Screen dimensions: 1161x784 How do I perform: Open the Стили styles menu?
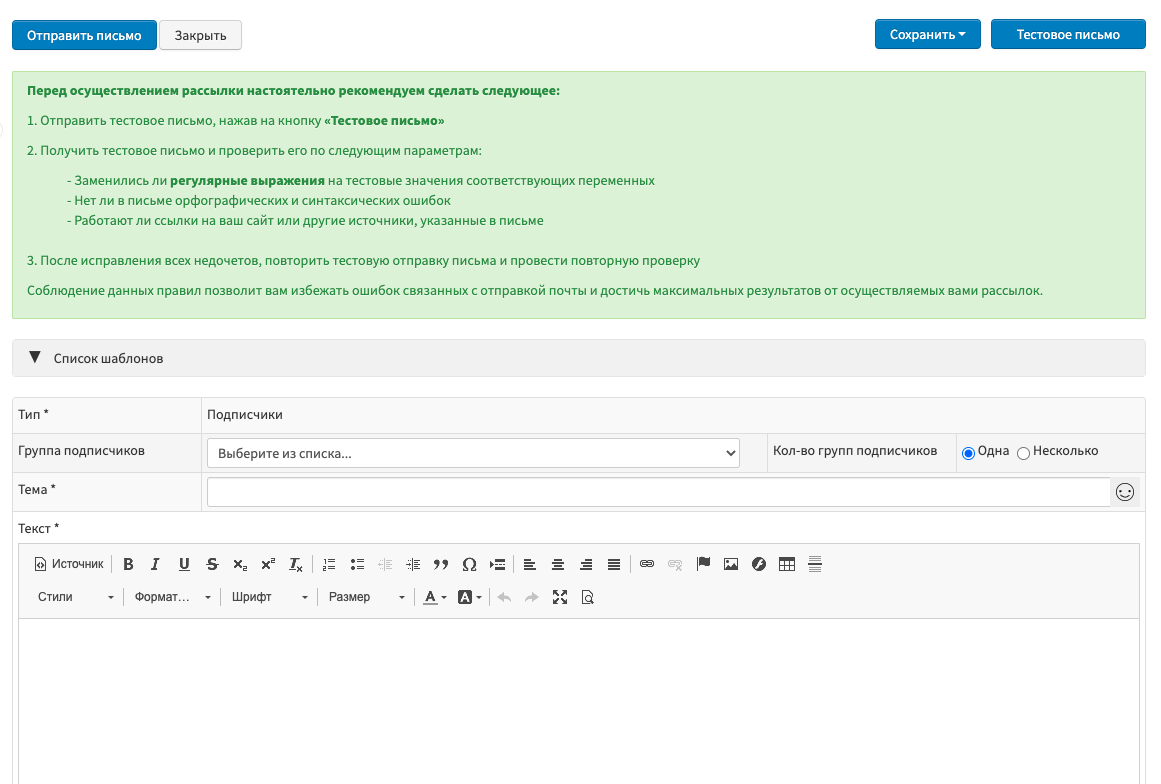click(x=75, y=597)
